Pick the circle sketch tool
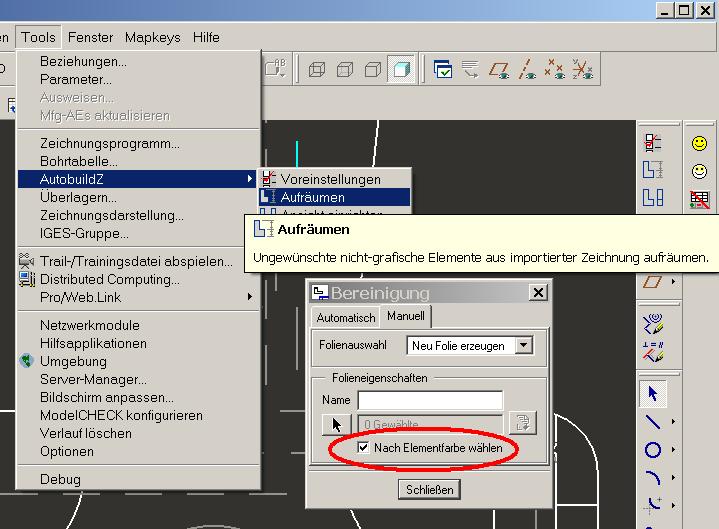The height and width of the screenshot is (529, 719). coord(653,450)
